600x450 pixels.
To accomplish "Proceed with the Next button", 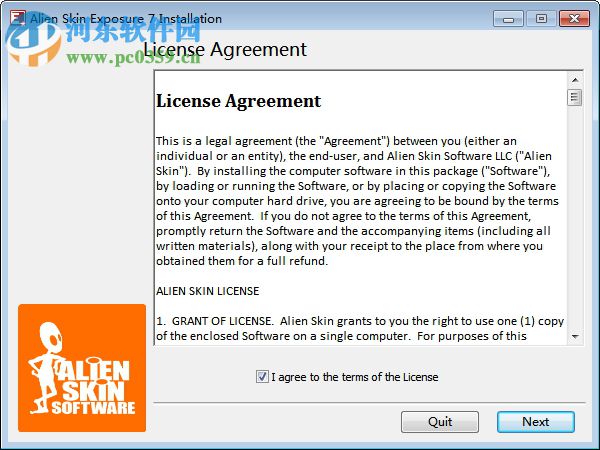I will pyautogui.click(x=536, y=422).
